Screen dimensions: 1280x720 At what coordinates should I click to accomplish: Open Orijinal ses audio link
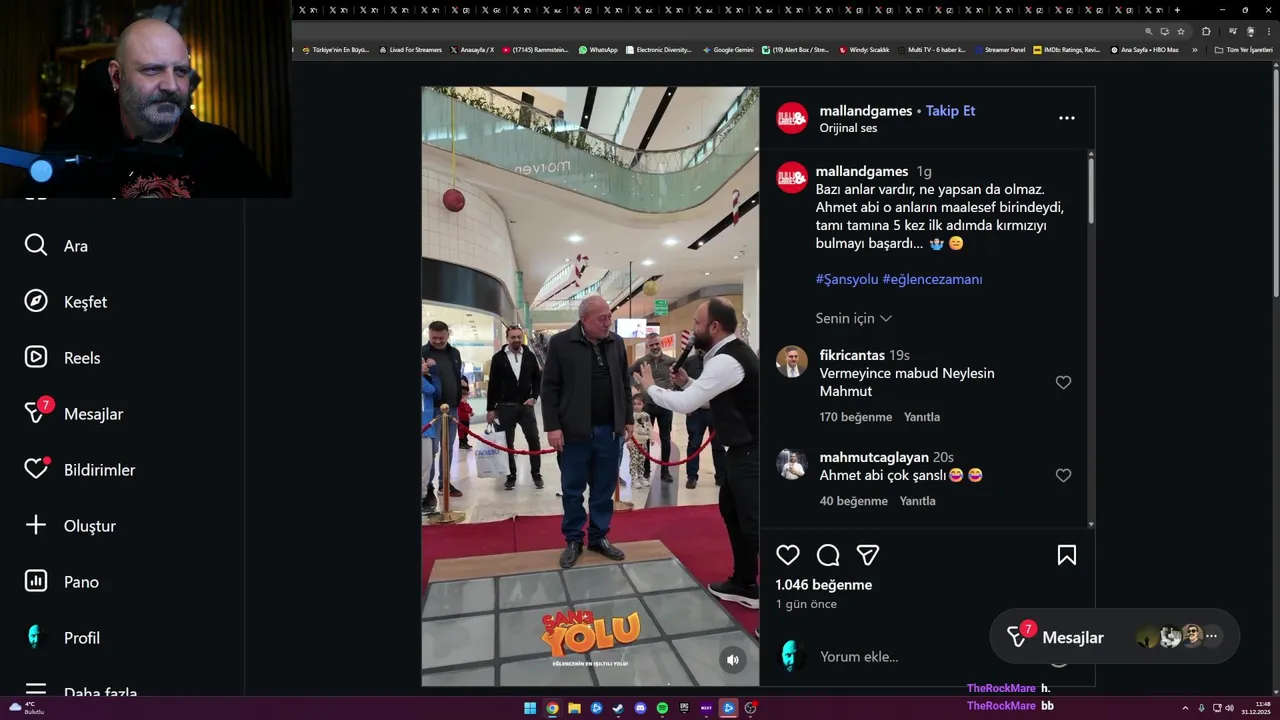[848, 128]
